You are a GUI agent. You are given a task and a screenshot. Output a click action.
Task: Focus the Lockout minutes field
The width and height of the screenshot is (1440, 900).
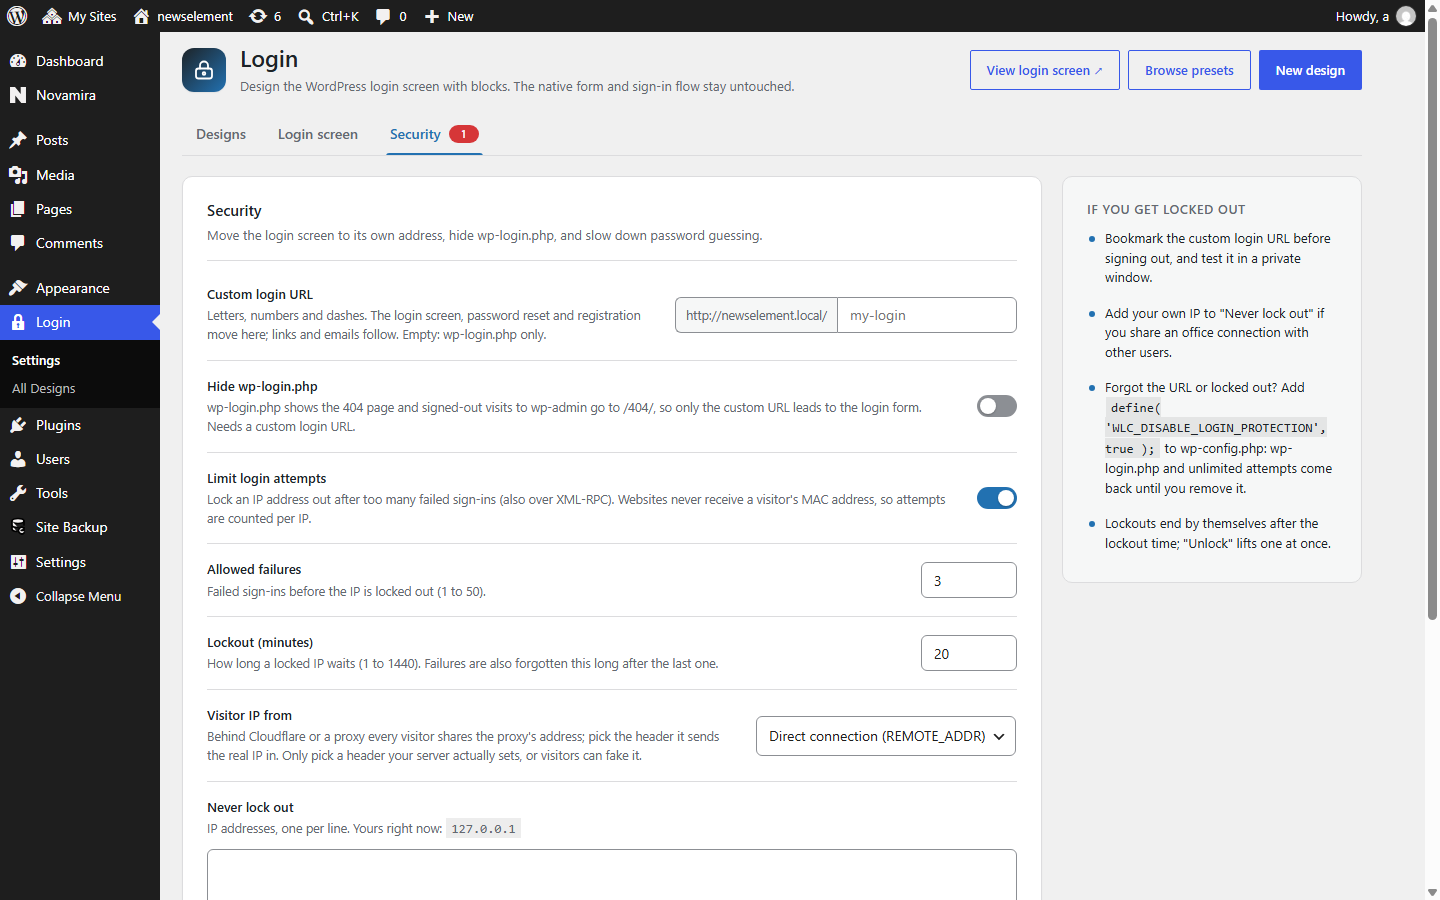[969, 653]
